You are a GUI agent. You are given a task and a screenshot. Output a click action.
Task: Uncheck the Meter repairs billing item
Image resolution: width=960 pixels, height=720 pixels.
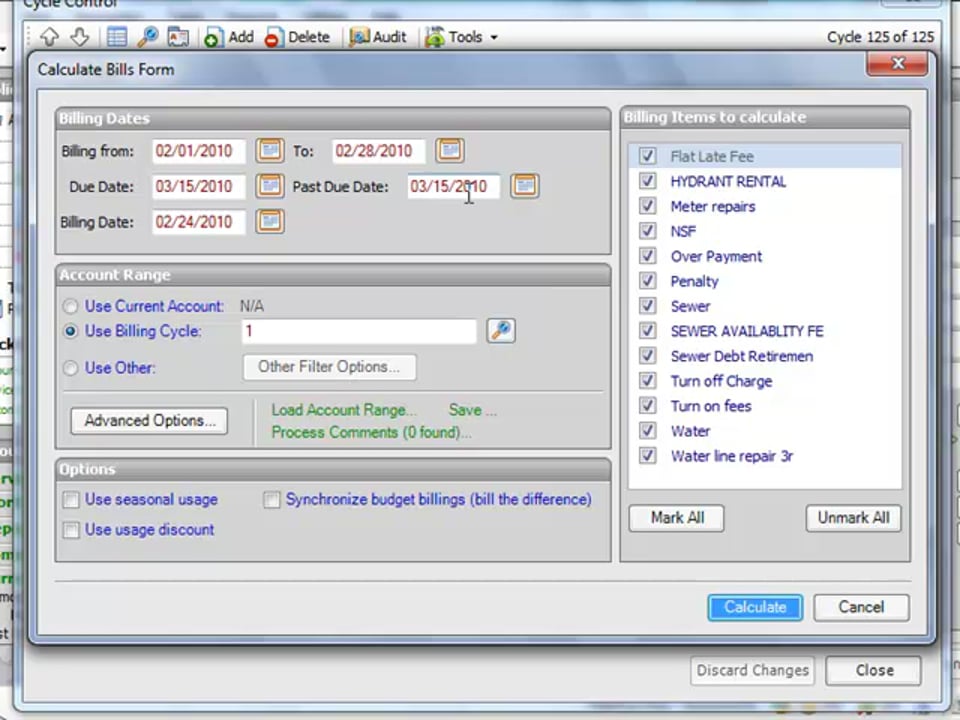[648, 206]
